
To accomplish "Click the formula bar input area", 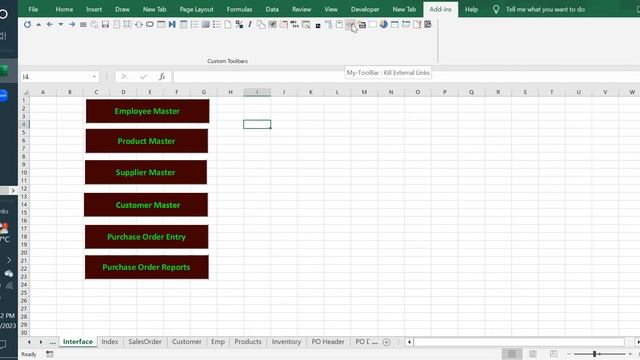I will 406,77.
